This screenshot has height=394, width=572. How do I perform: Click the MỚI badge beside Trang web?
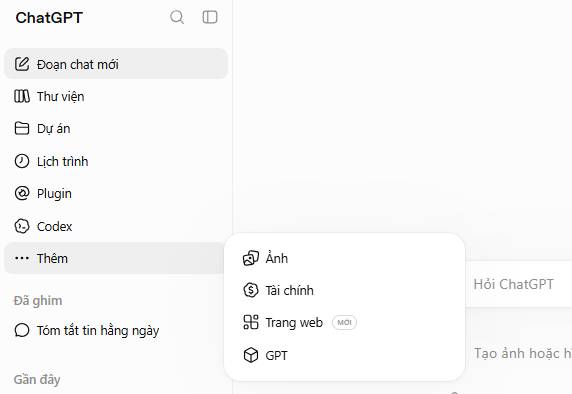[344, 322]
